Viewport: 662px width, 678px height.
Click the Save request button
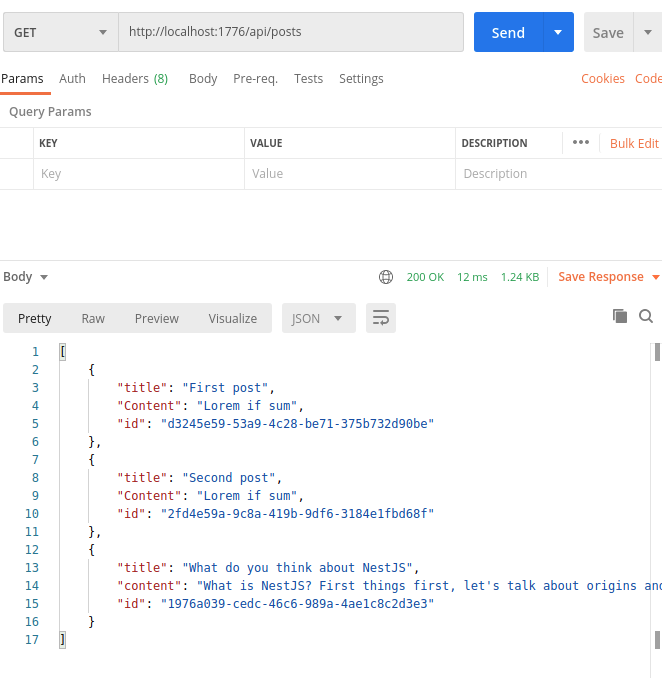point(608,32)
